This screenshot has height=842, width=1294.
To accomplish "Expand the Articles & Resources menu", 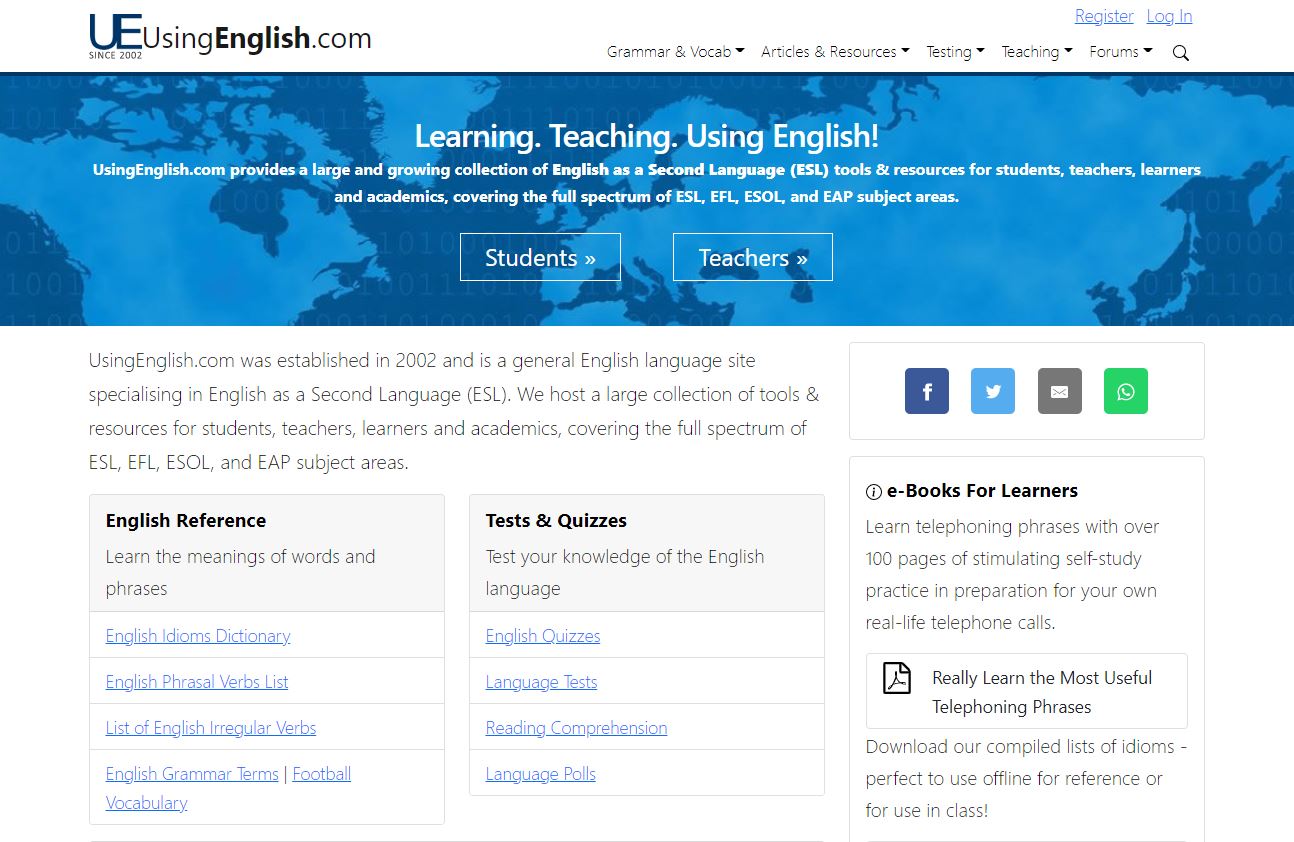I will click(835, 52).
